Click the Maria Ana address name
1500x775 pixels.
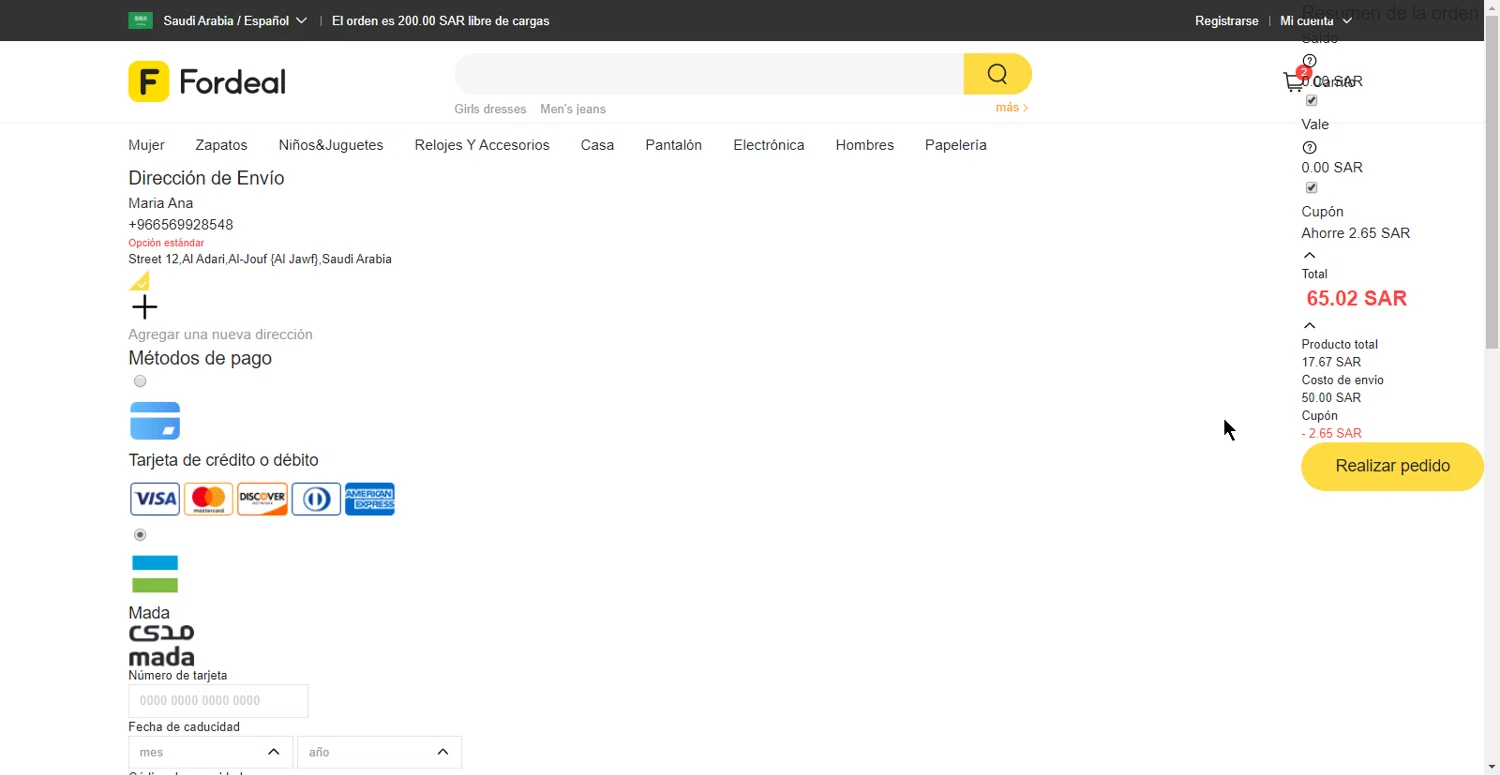161,203
